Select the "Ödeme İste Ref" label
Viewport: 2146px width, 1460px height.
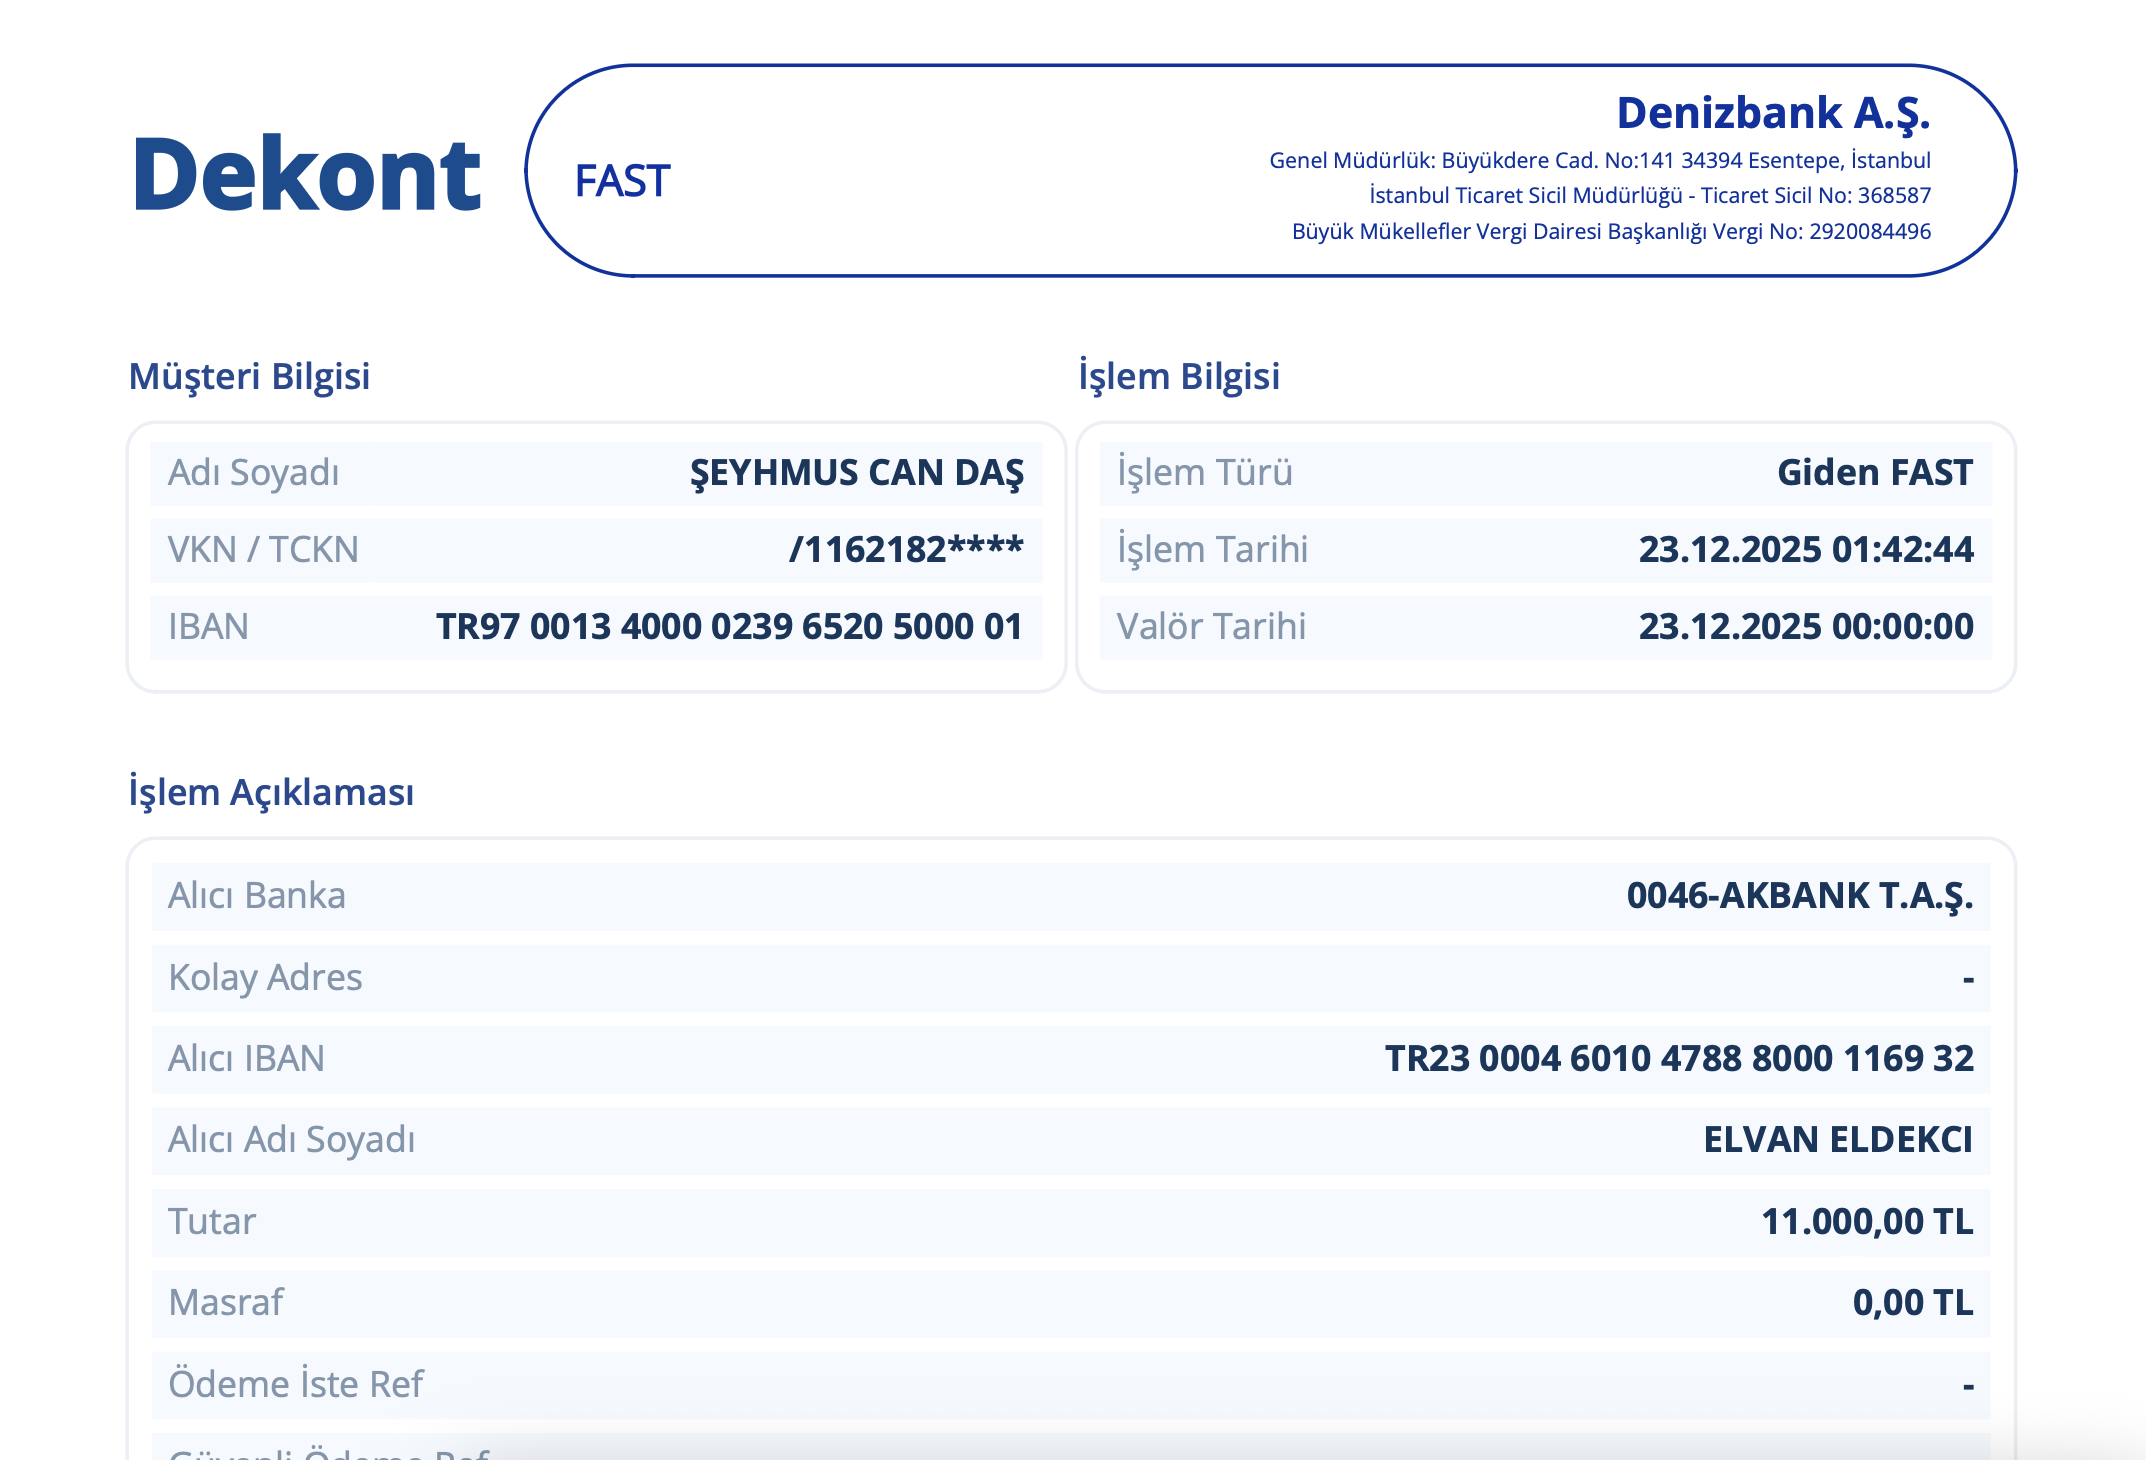(296, 1385)
